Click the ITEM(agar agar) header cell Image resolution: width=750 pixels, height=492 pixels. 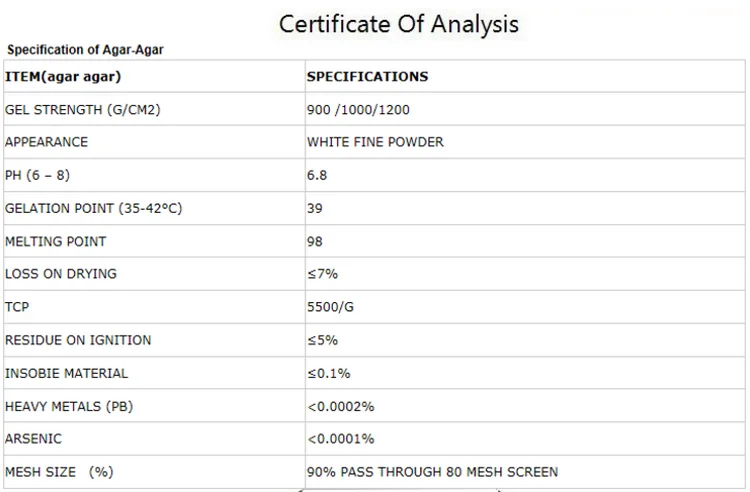(70, 76)
